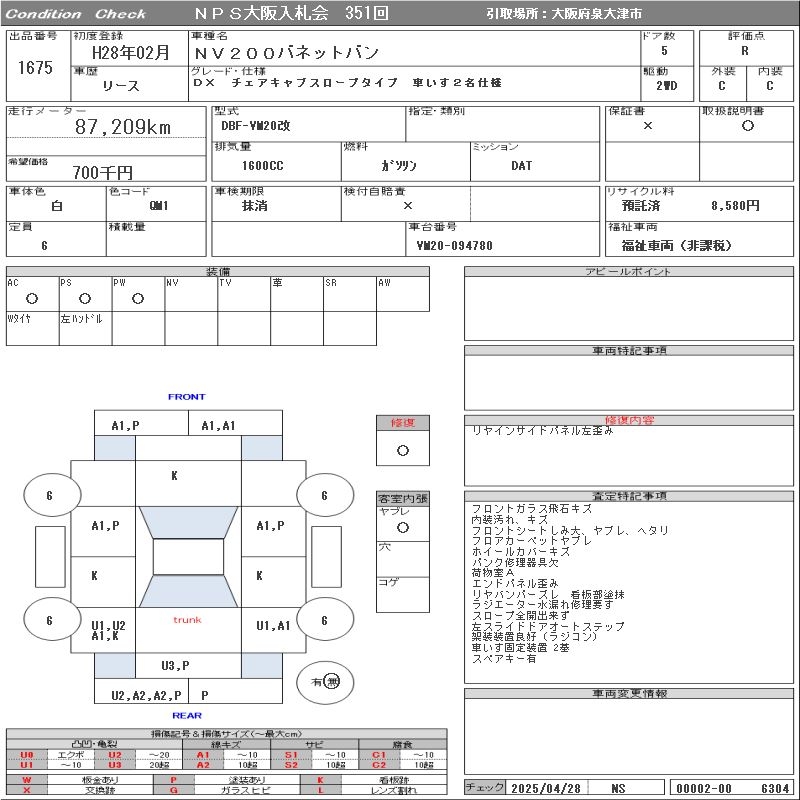Click the check date 2025/04/28

pyautogui.click(x=546, y=788)
